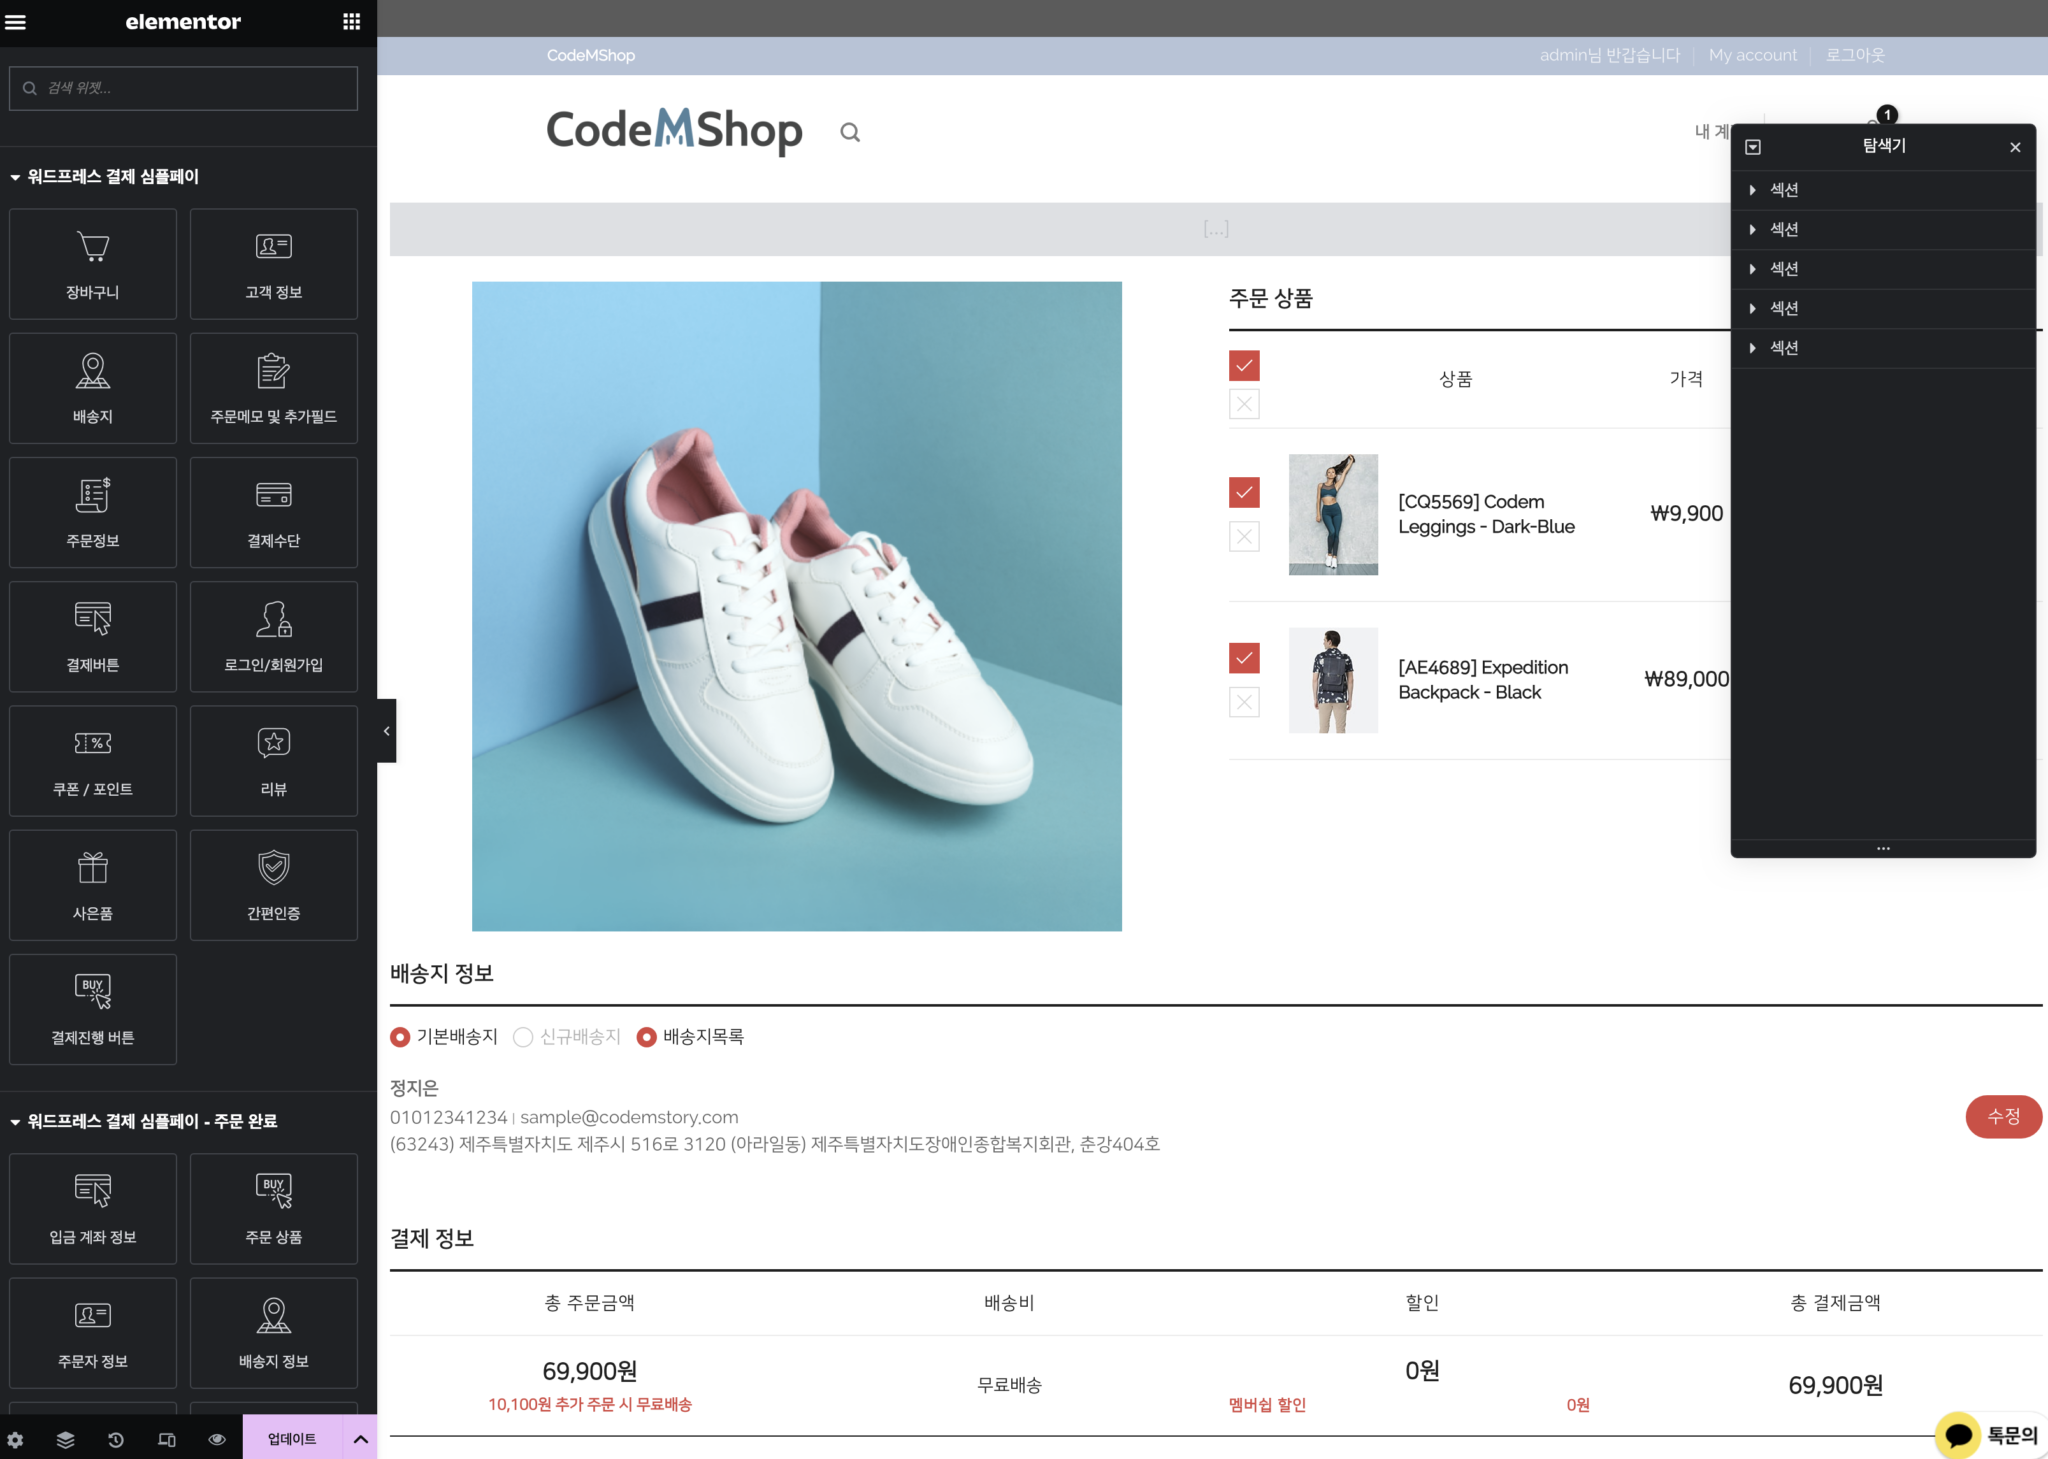The height and width of the screenshot is (1459, 2048).
Task: Click the red 수정 button
Action: click(x=2003, y=1116)
